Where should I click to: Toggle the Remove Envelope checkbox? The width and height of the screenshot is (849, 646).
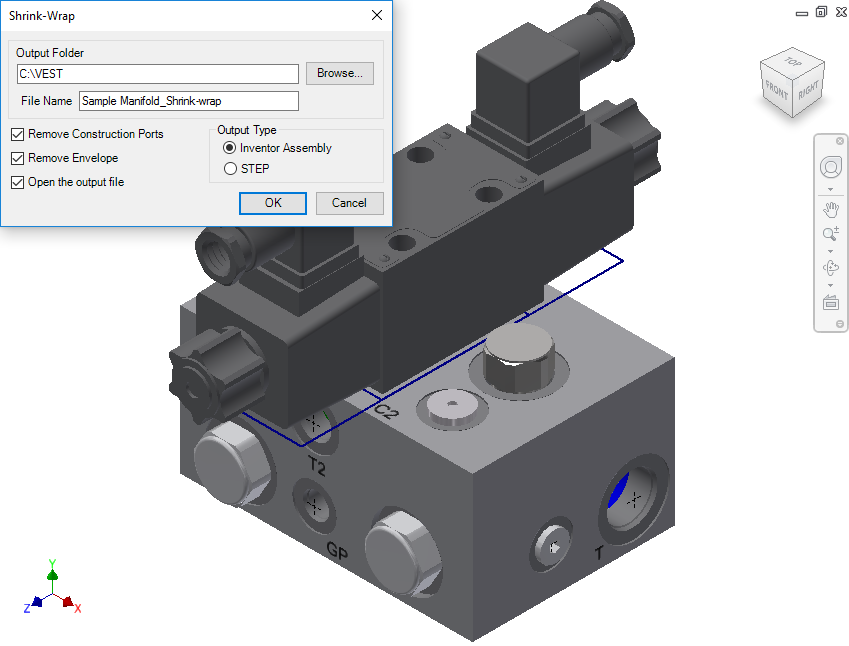(18, 158)
